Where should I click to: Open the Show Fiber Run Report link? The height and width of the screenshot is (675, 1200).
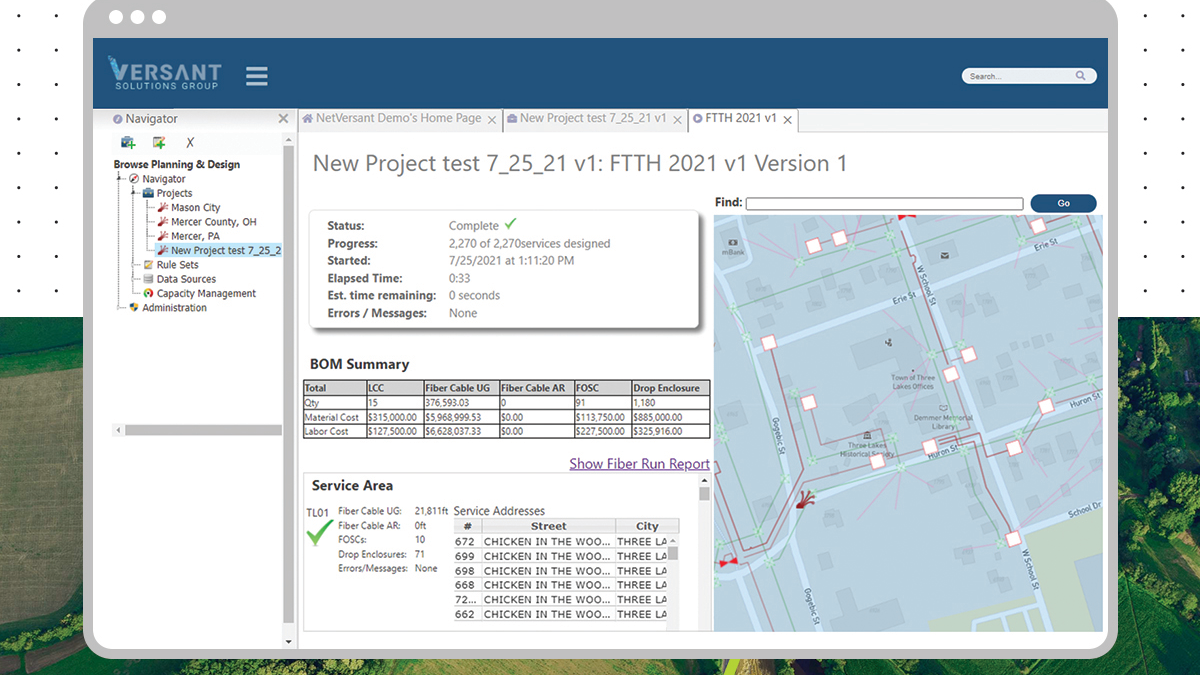click(639, 464)
